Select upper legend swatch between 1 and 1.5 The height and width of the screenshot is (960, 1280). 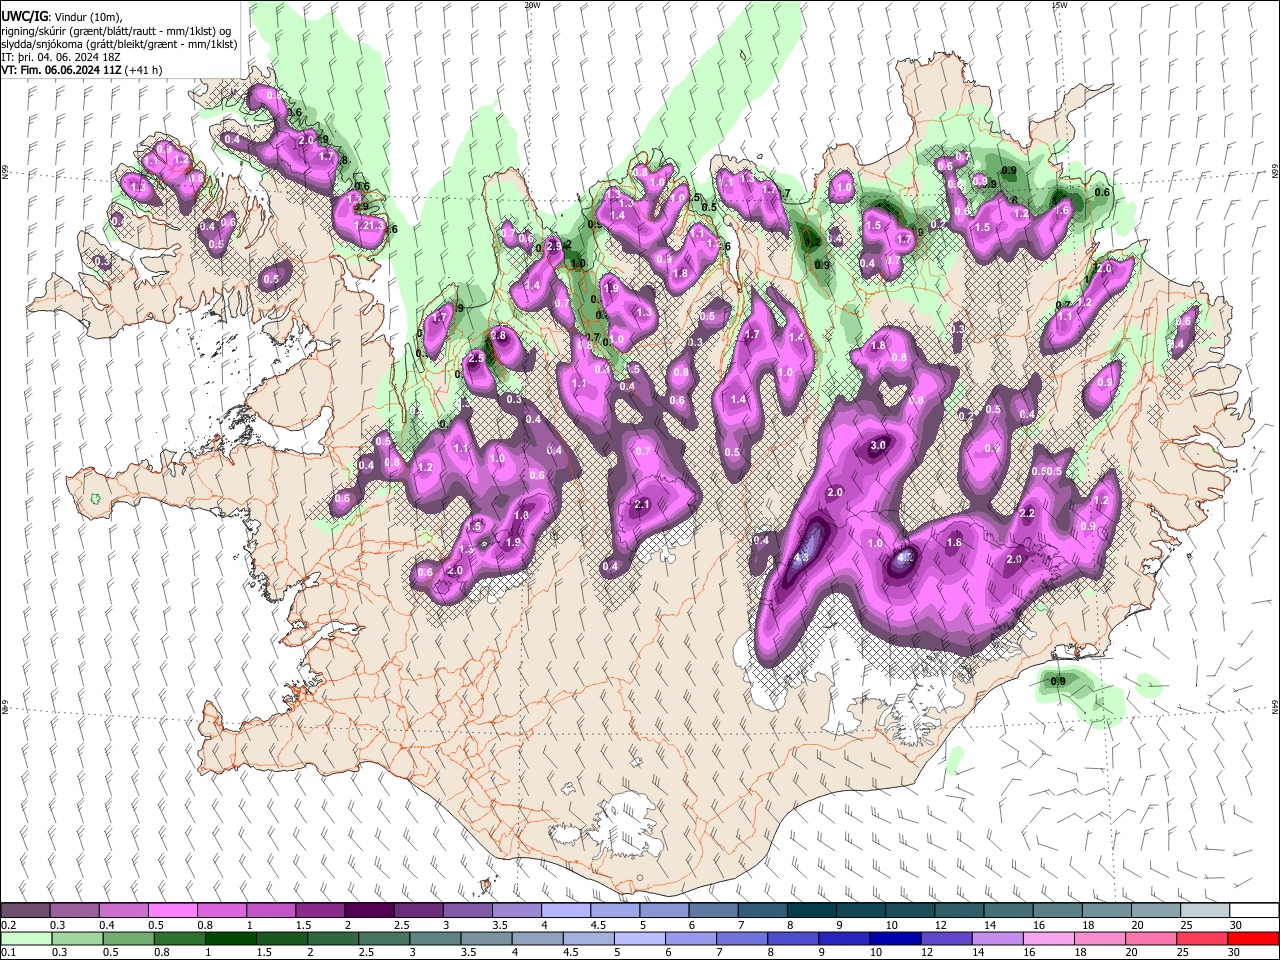(270, 910)
